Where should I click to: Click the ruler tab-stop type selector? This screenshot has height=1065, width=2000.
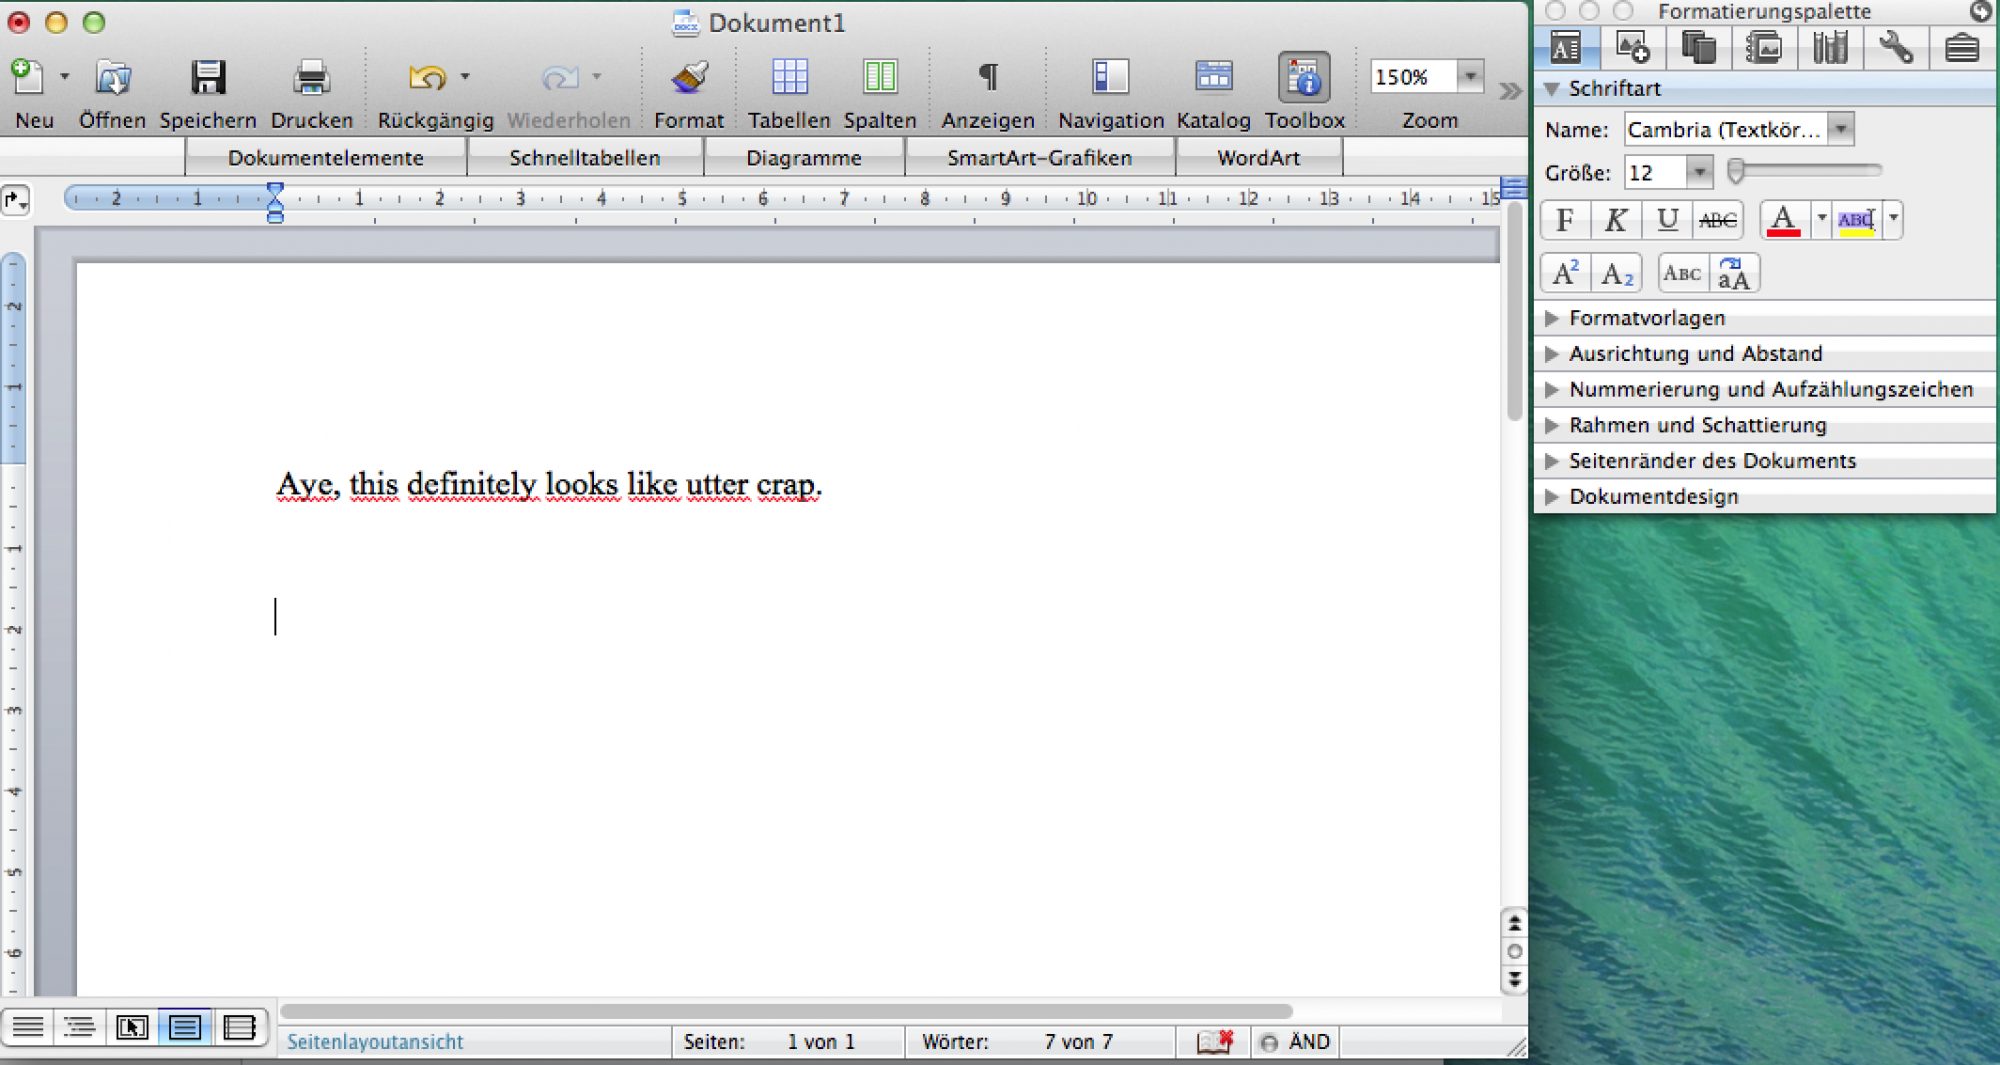click(x=15, y=200)
